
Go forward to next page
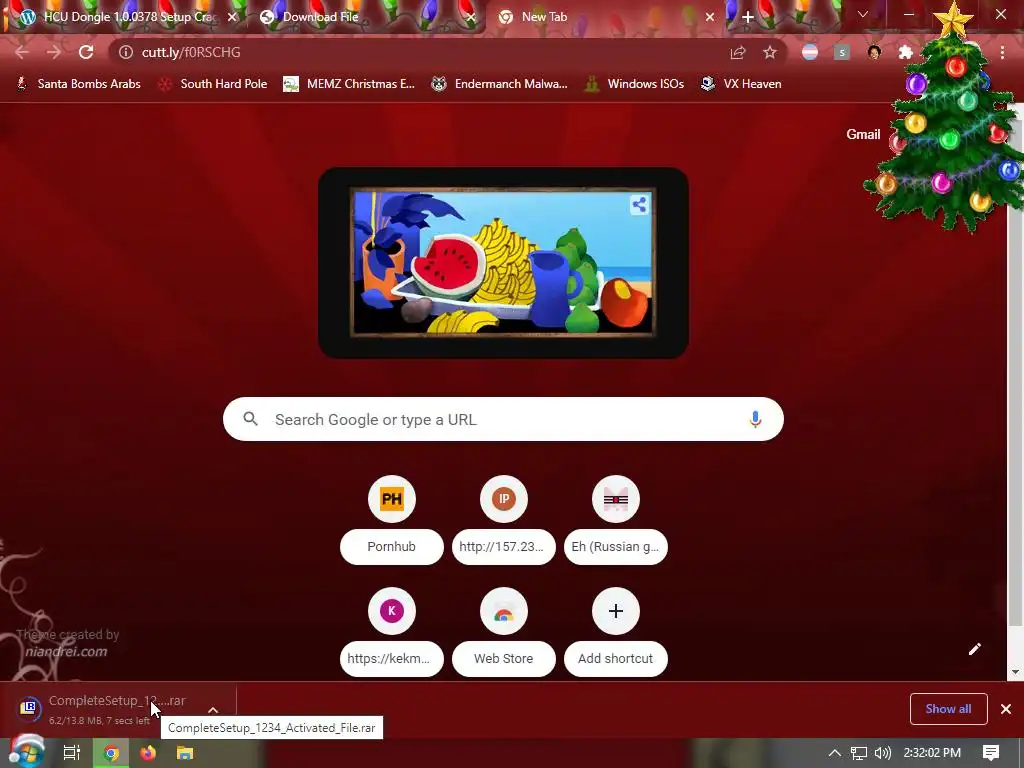point(54,52)
